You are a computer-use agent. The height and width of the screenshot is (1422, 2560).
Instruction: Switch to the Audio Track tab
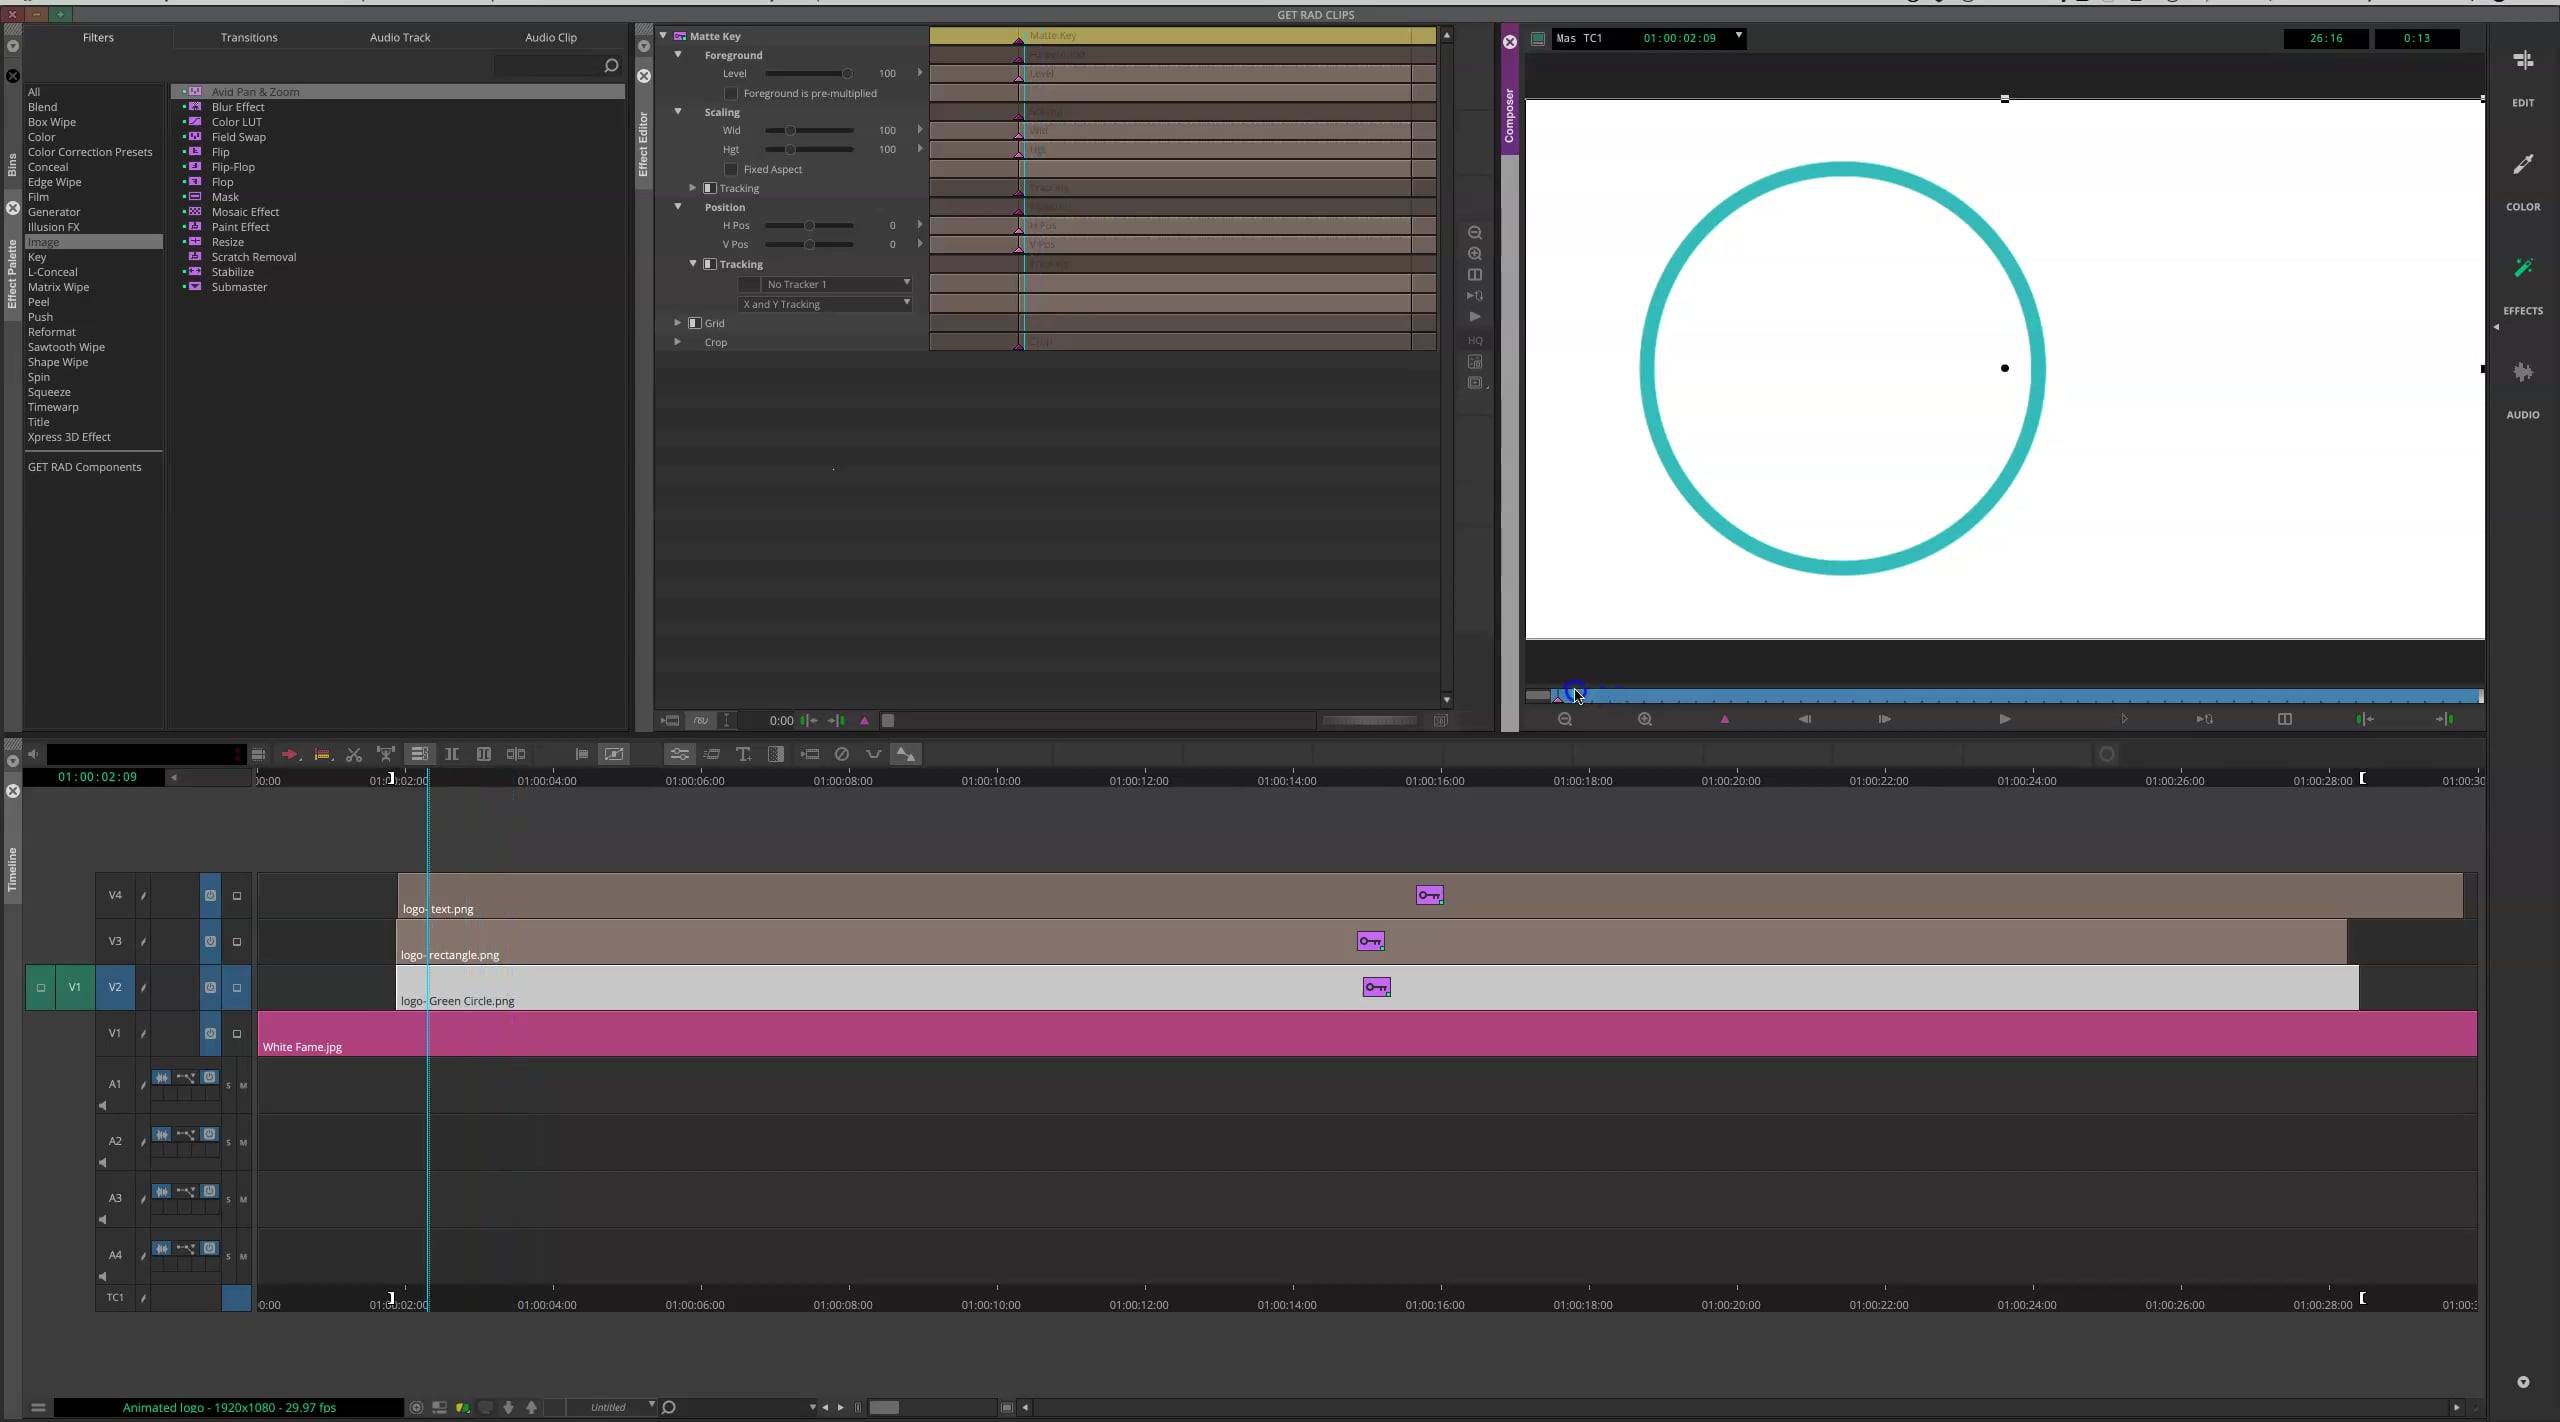pyautogui.click(x=398, y=37)
